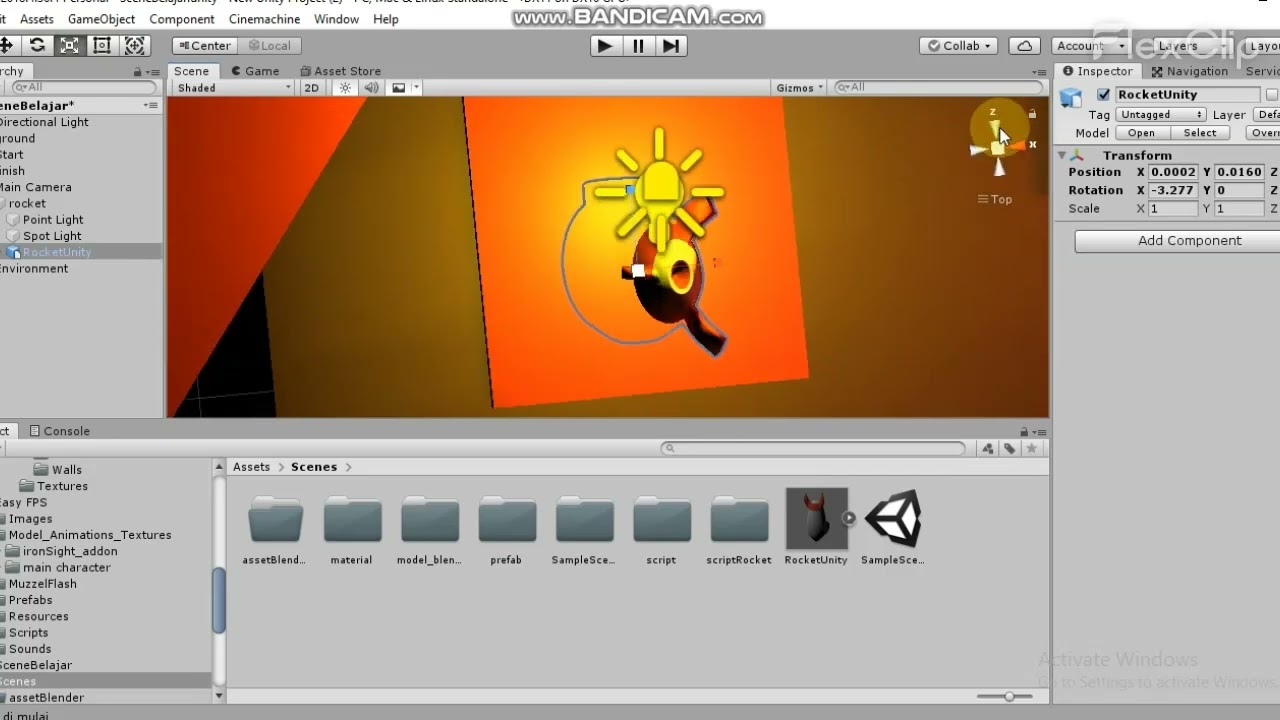Click search by type icon

(988, 449)
